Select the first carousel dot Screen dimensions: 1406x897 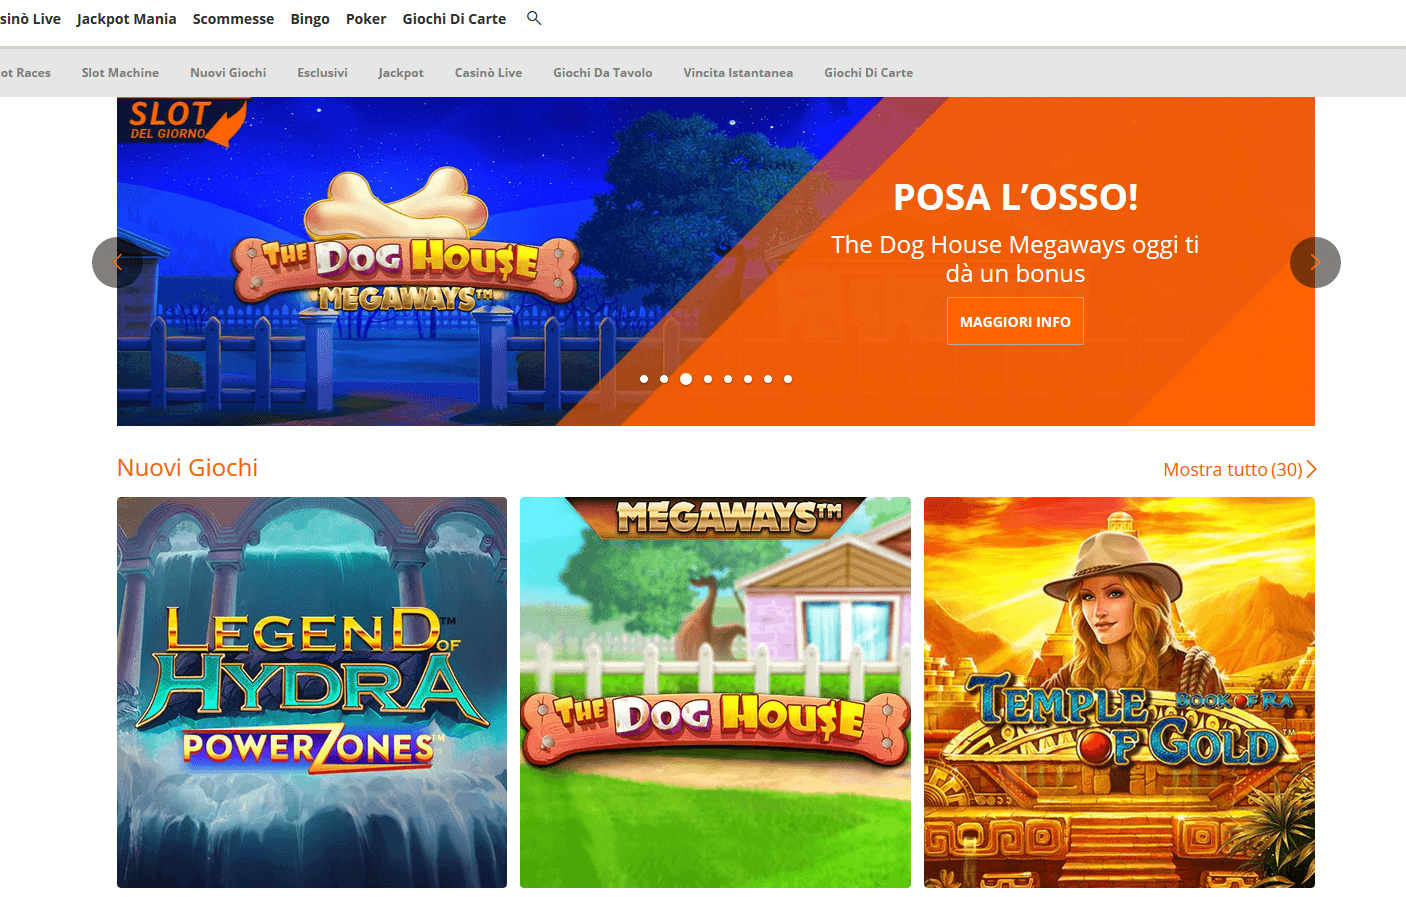click(644, 379)
